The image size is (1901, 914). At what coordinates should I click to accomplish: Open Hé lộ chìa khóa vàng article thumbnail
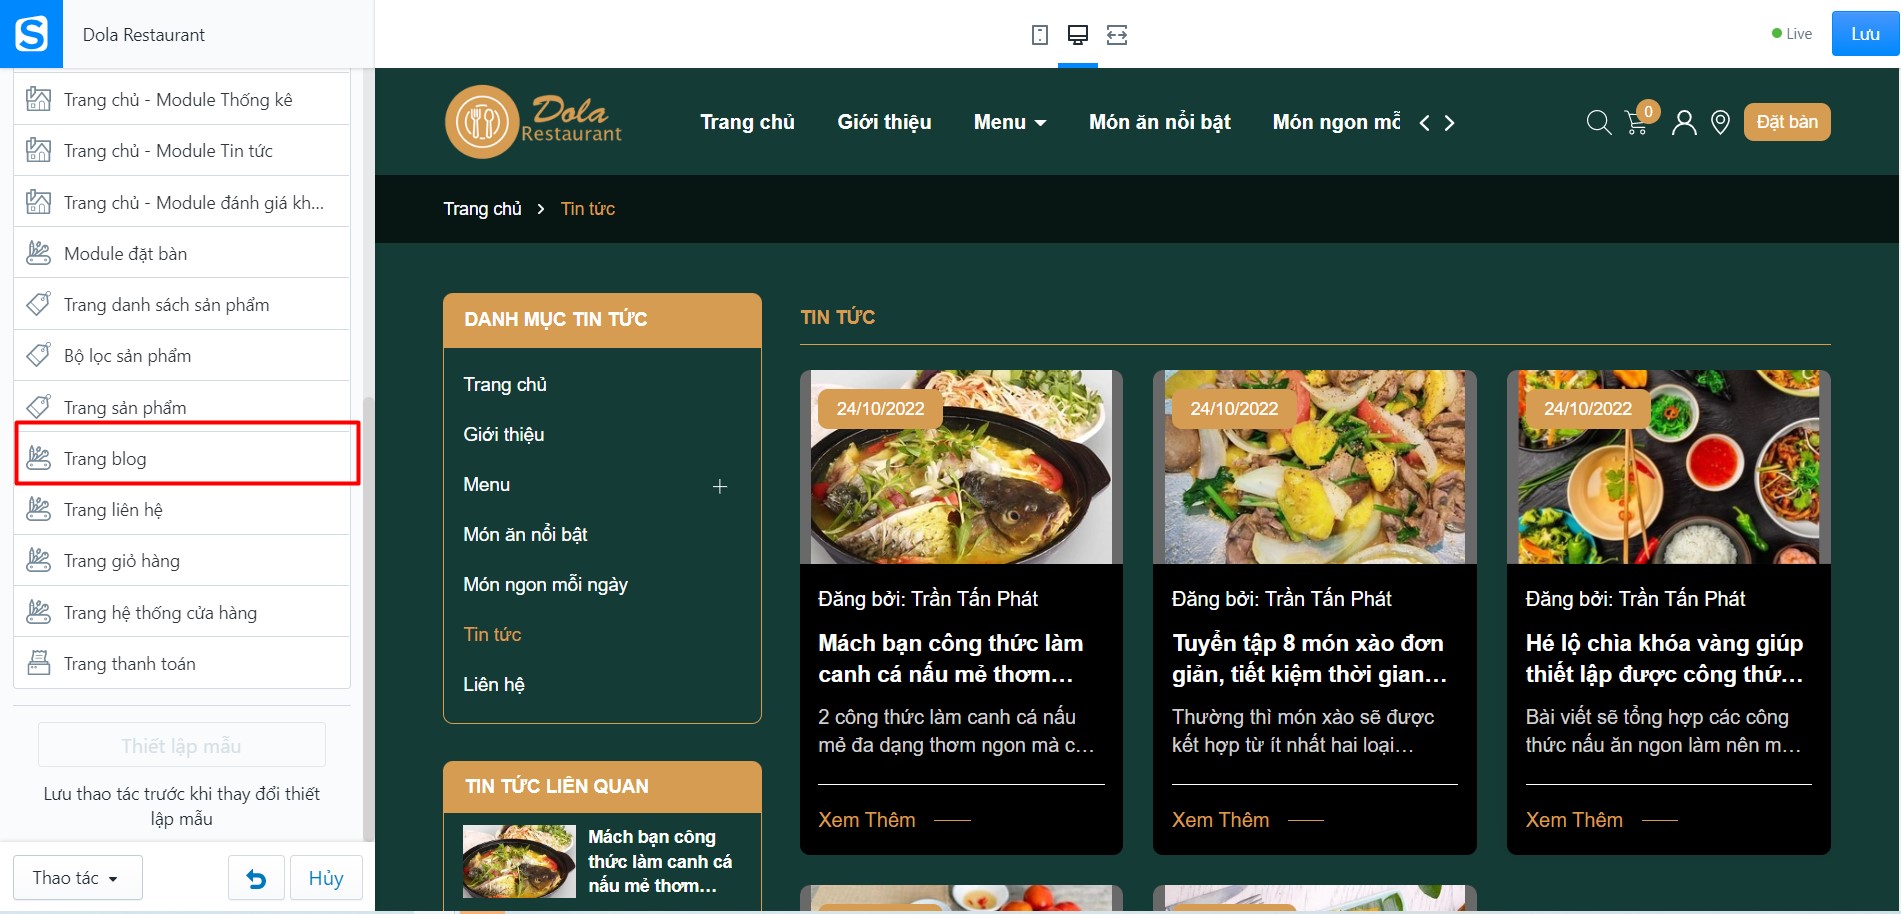click(1668, 467)
